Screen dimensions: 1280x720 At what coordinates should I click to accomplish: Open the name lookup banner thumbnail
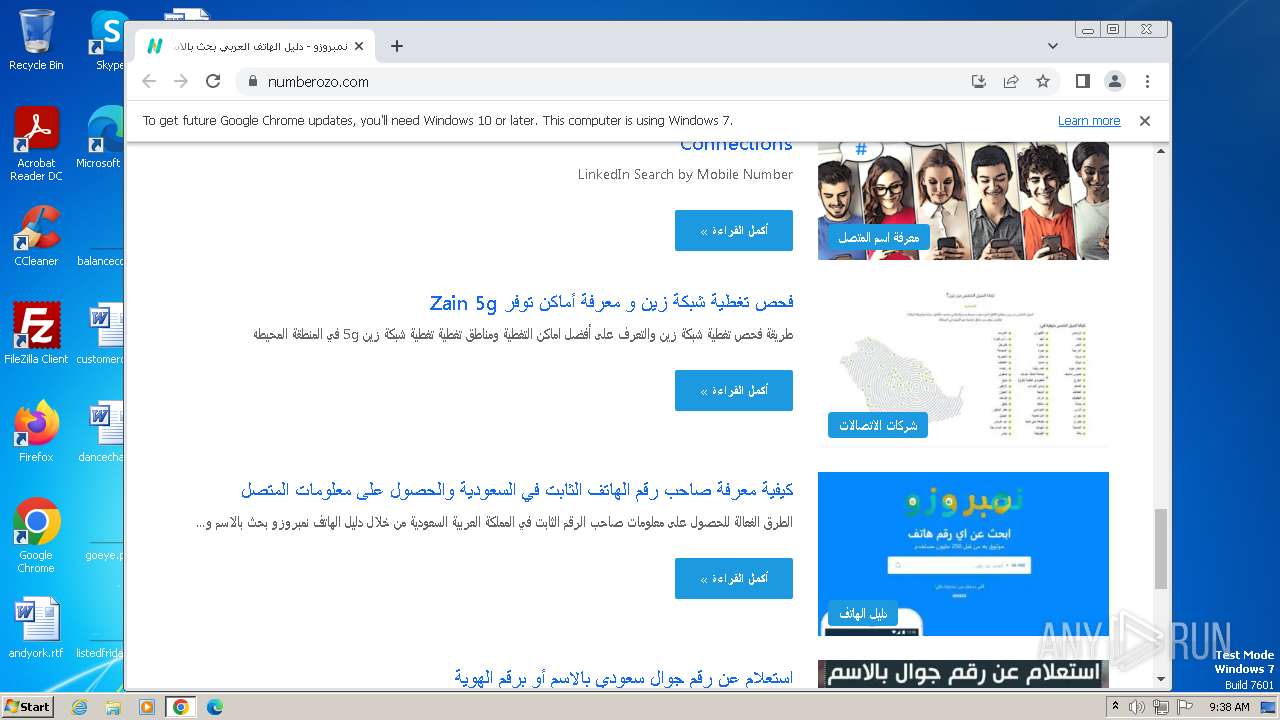(x=963, y=674)
